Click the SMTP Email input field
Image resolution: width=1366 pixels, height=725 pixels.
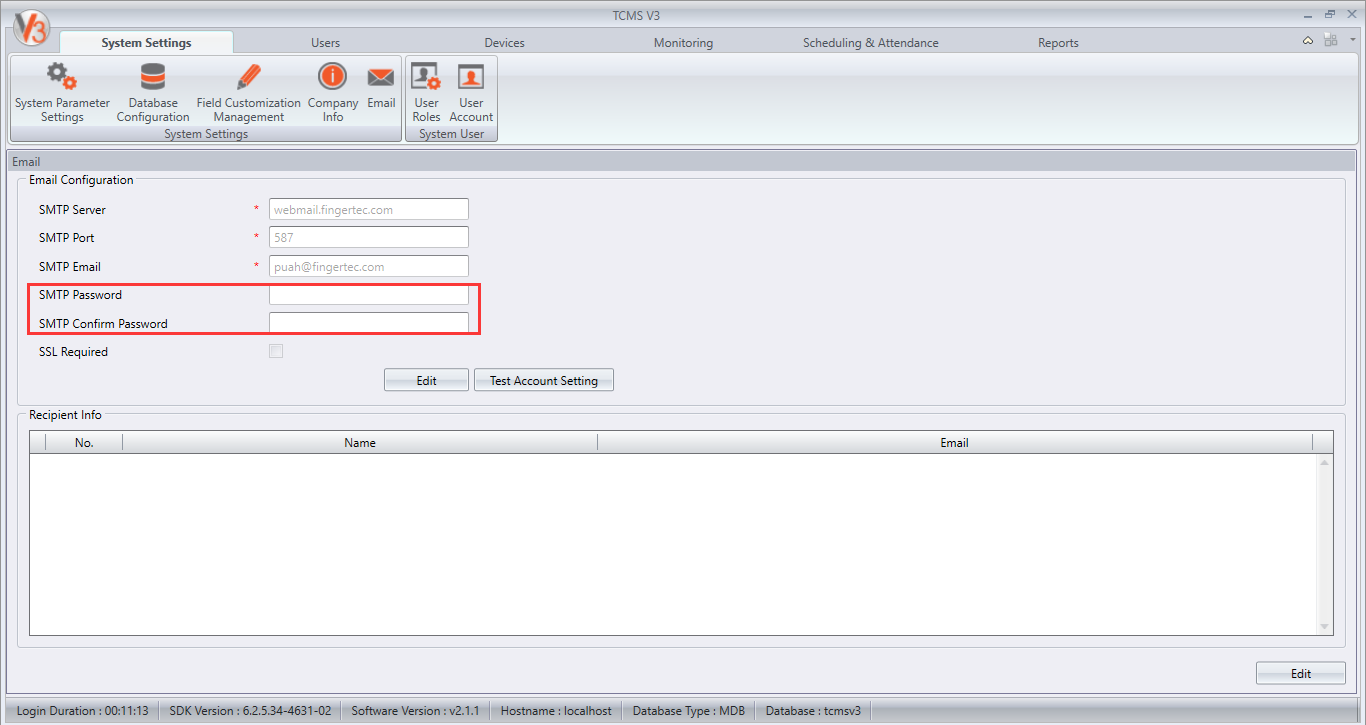[368, 266]
